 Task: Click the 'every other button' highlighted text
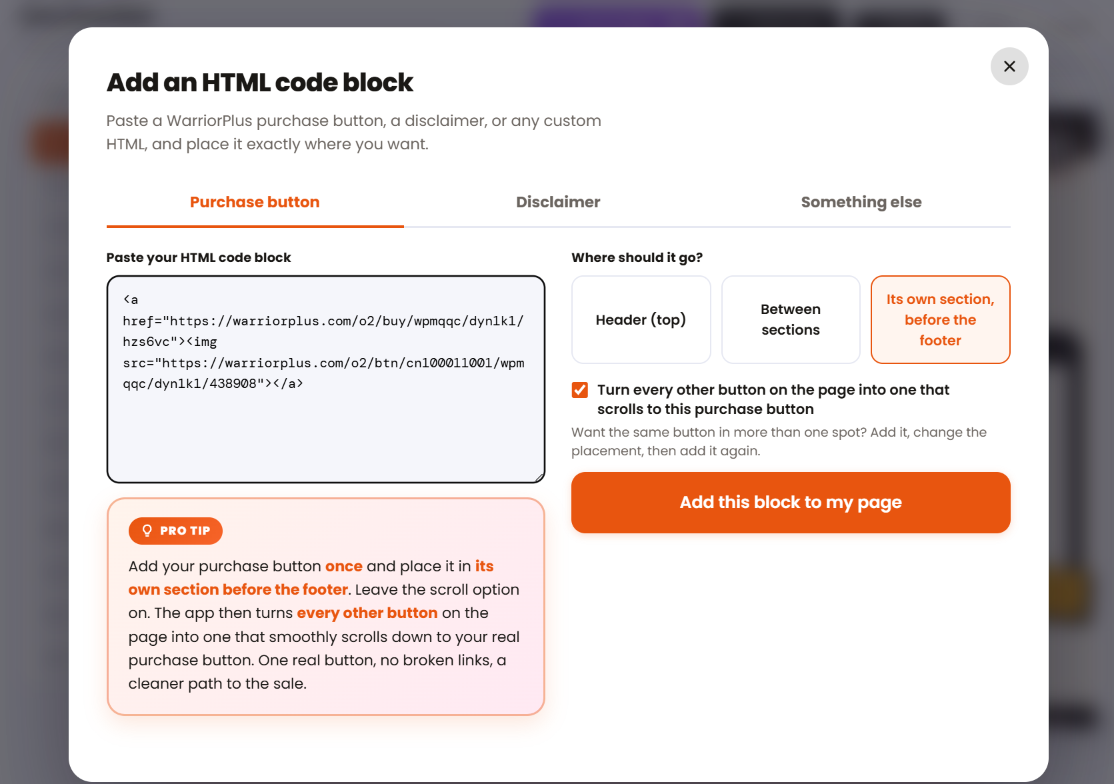(x=367, y=613)
